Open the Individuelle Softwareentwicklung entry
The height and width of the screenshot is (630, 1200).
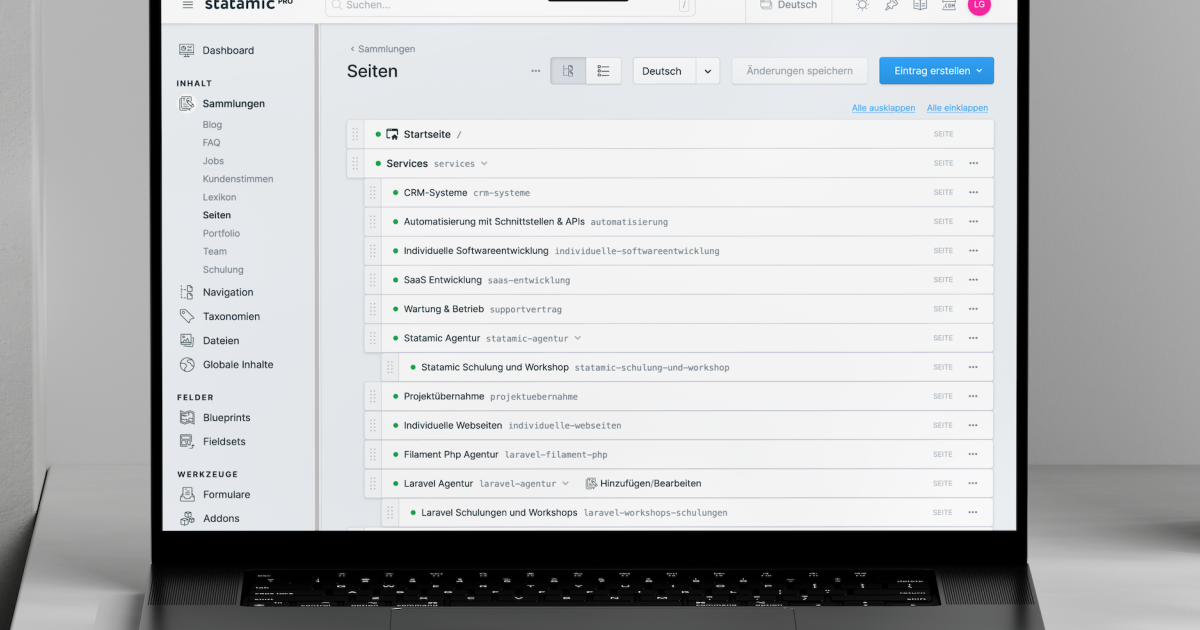[476, 250]
